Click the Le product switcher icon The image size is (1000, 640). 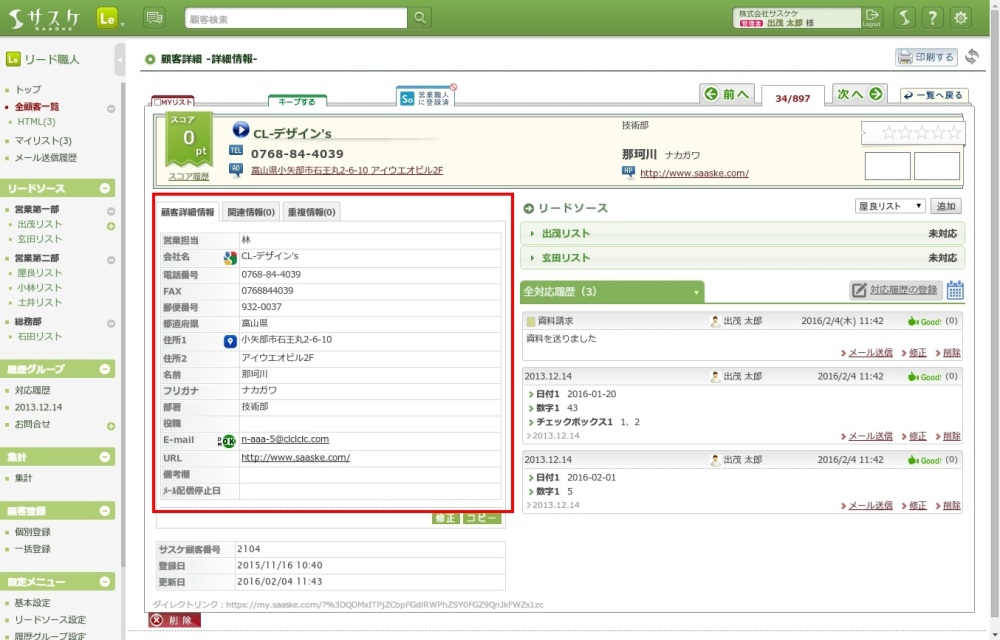tap(108, 18)
